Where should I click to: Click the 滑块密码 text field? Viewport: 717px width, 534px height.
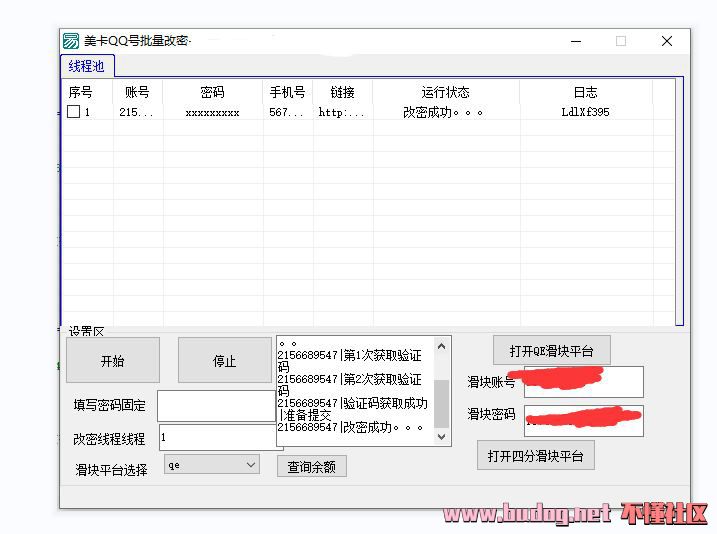583,420
